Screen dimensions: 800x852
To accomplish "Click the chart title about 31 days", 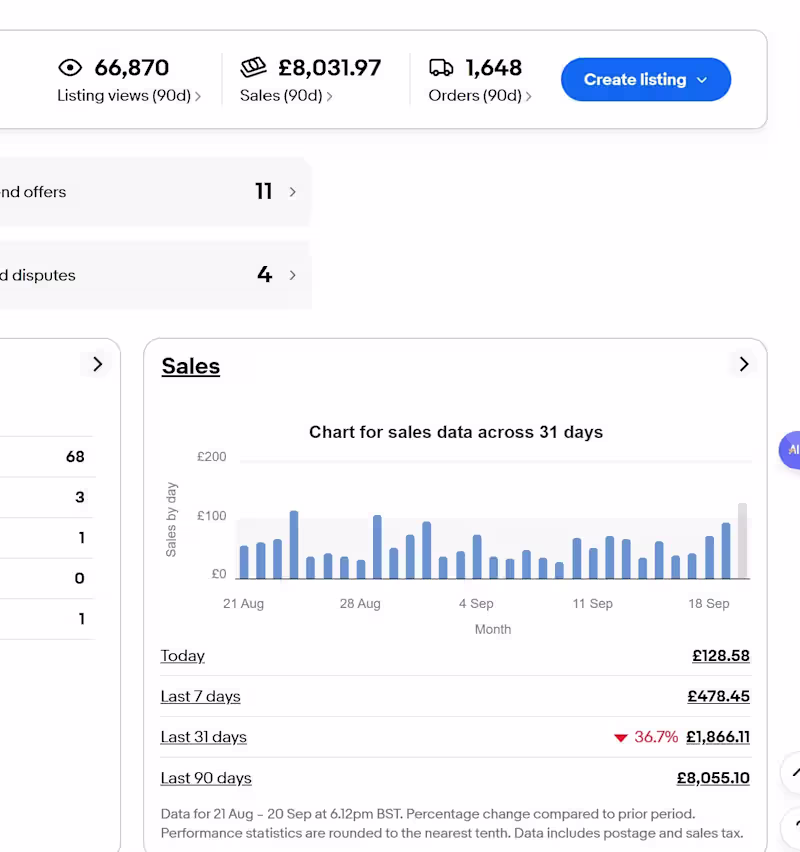I will (x=456, y=432).
